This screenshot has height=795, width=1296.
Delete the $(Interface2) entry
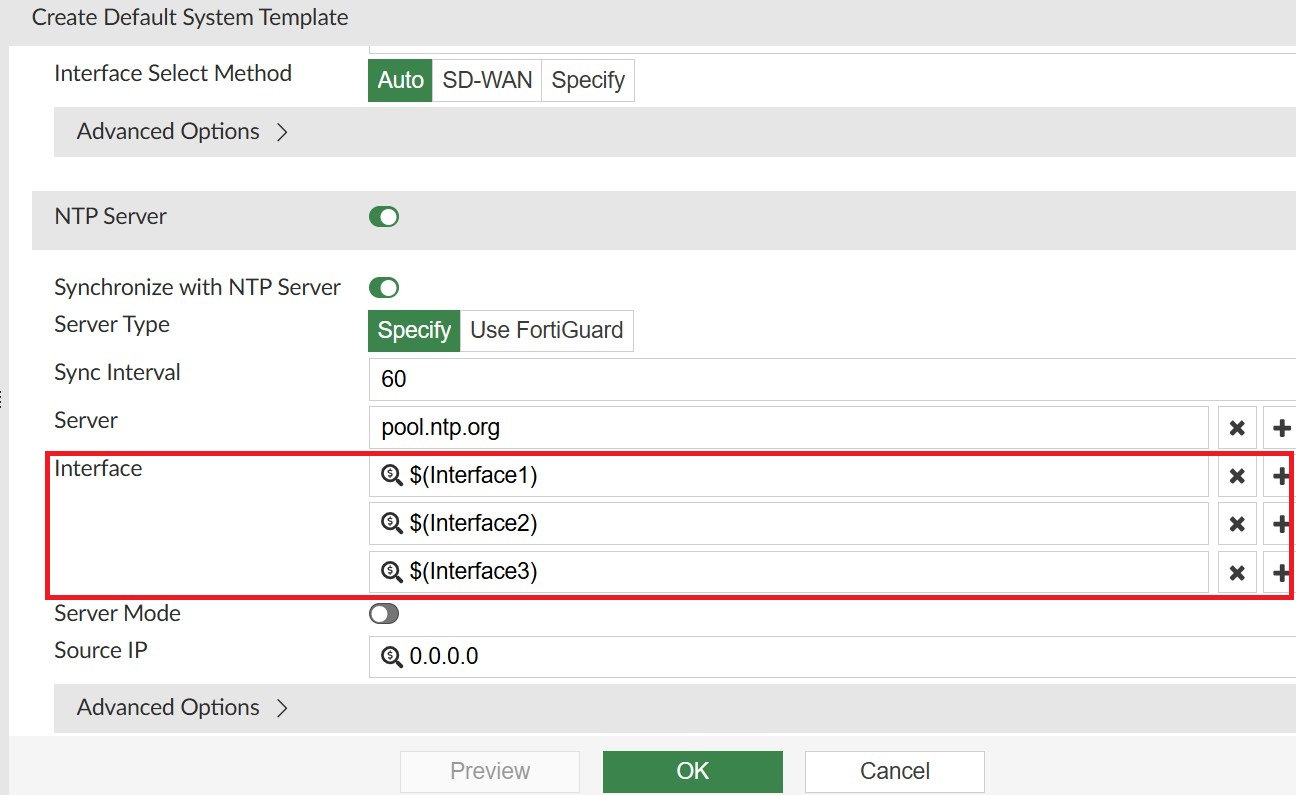[x=1237, y=524]
